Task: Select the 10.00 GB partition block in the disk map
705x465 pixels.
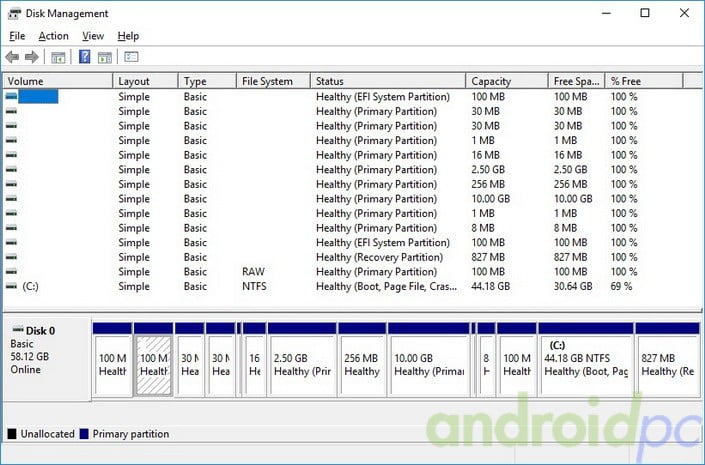Action: pos(428,364)
